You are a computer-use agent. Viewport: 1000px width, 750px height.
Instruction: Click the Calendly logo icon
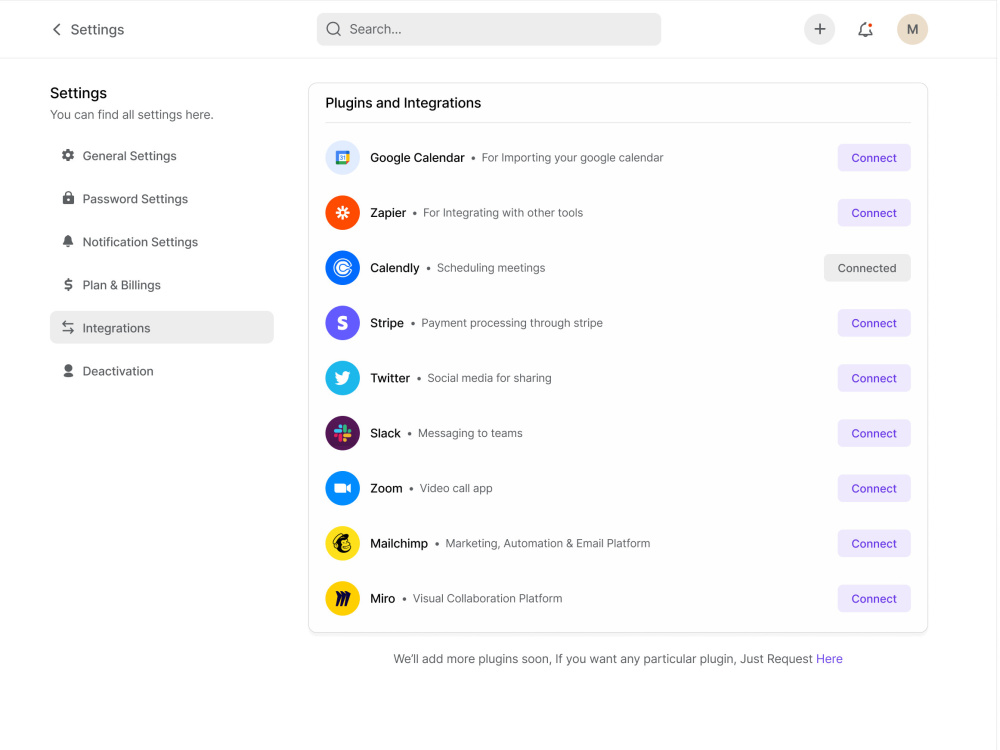click(342, 268)
